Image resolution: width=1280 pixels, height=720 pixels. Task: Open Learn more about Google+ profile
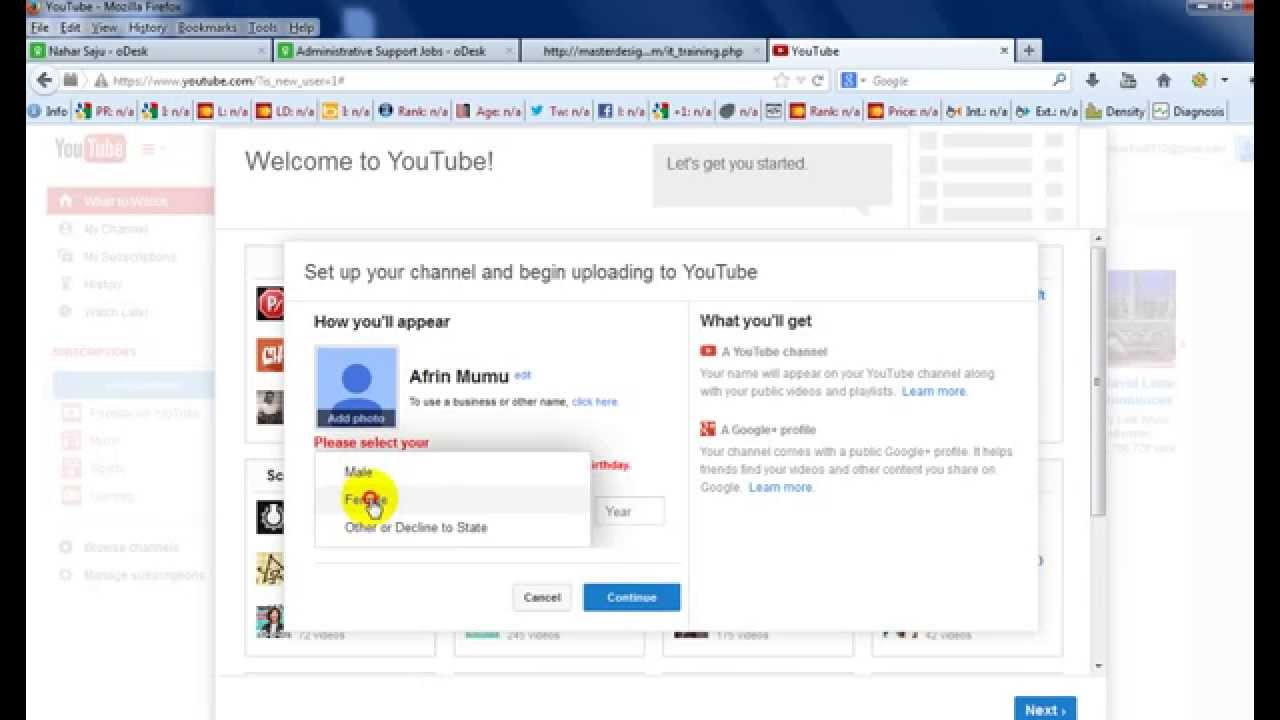click(781, 487)
